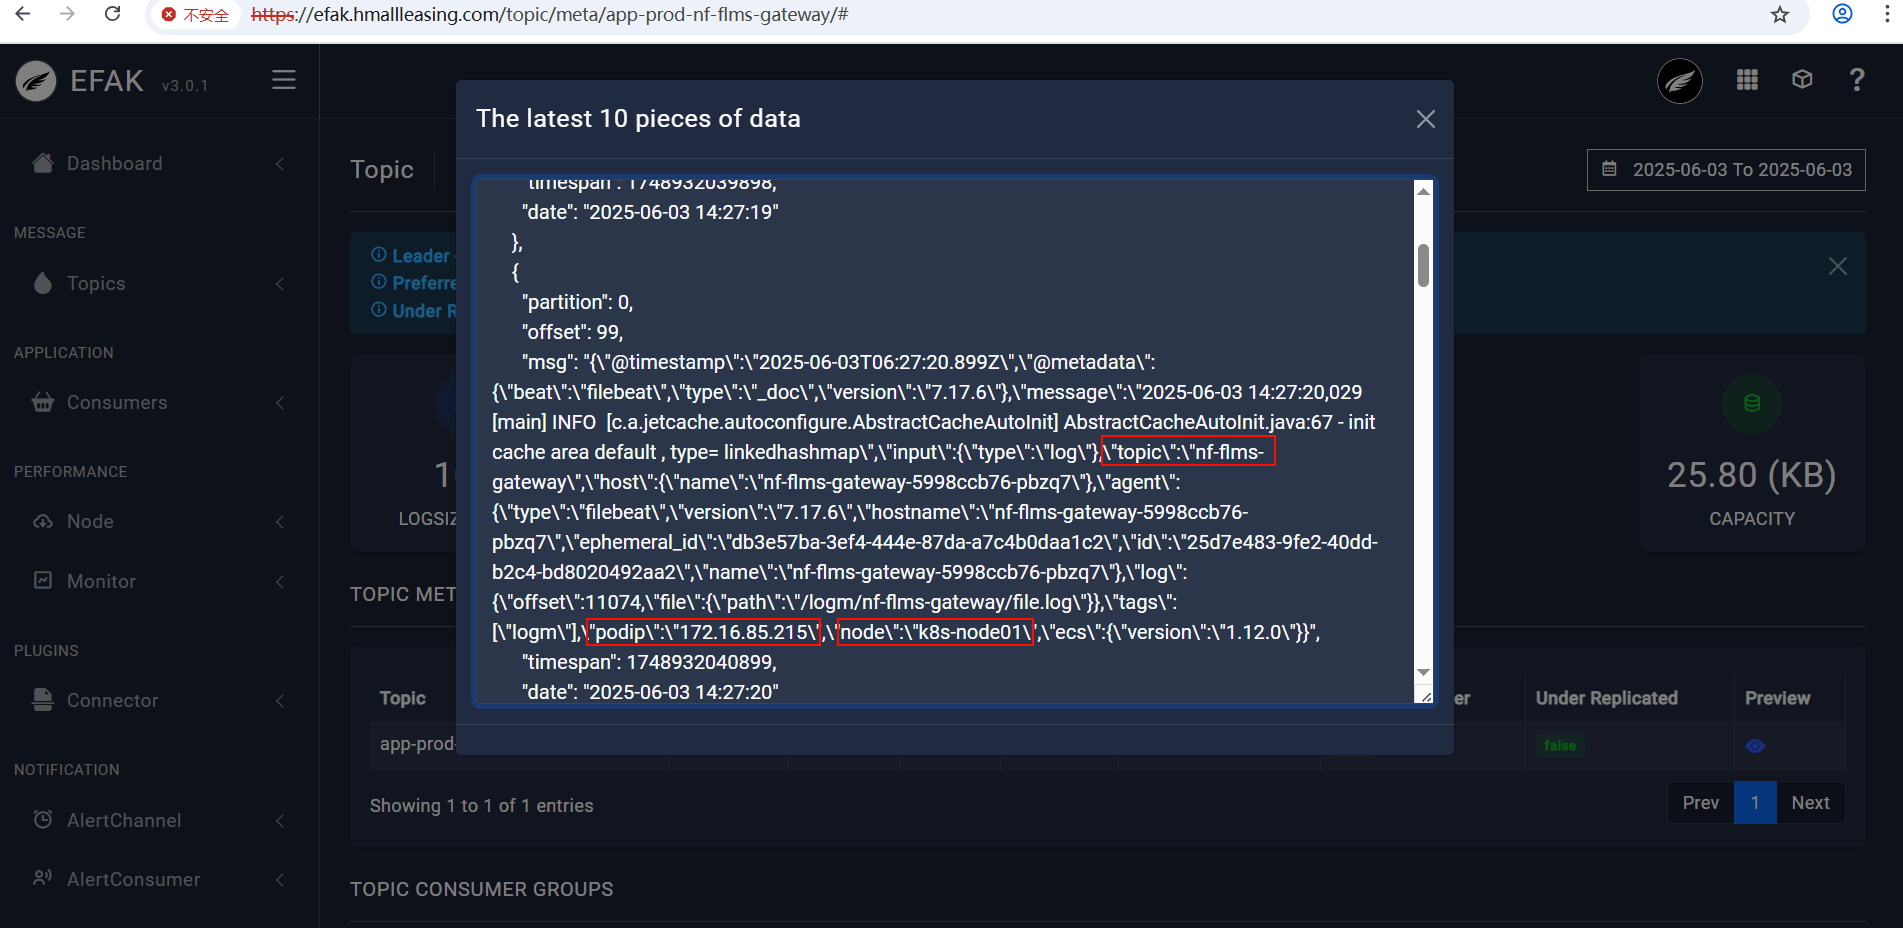Viewport: 1903px width, 928px height.
Task: Click the feather avatar icon in header
Action: (1680, 81)
